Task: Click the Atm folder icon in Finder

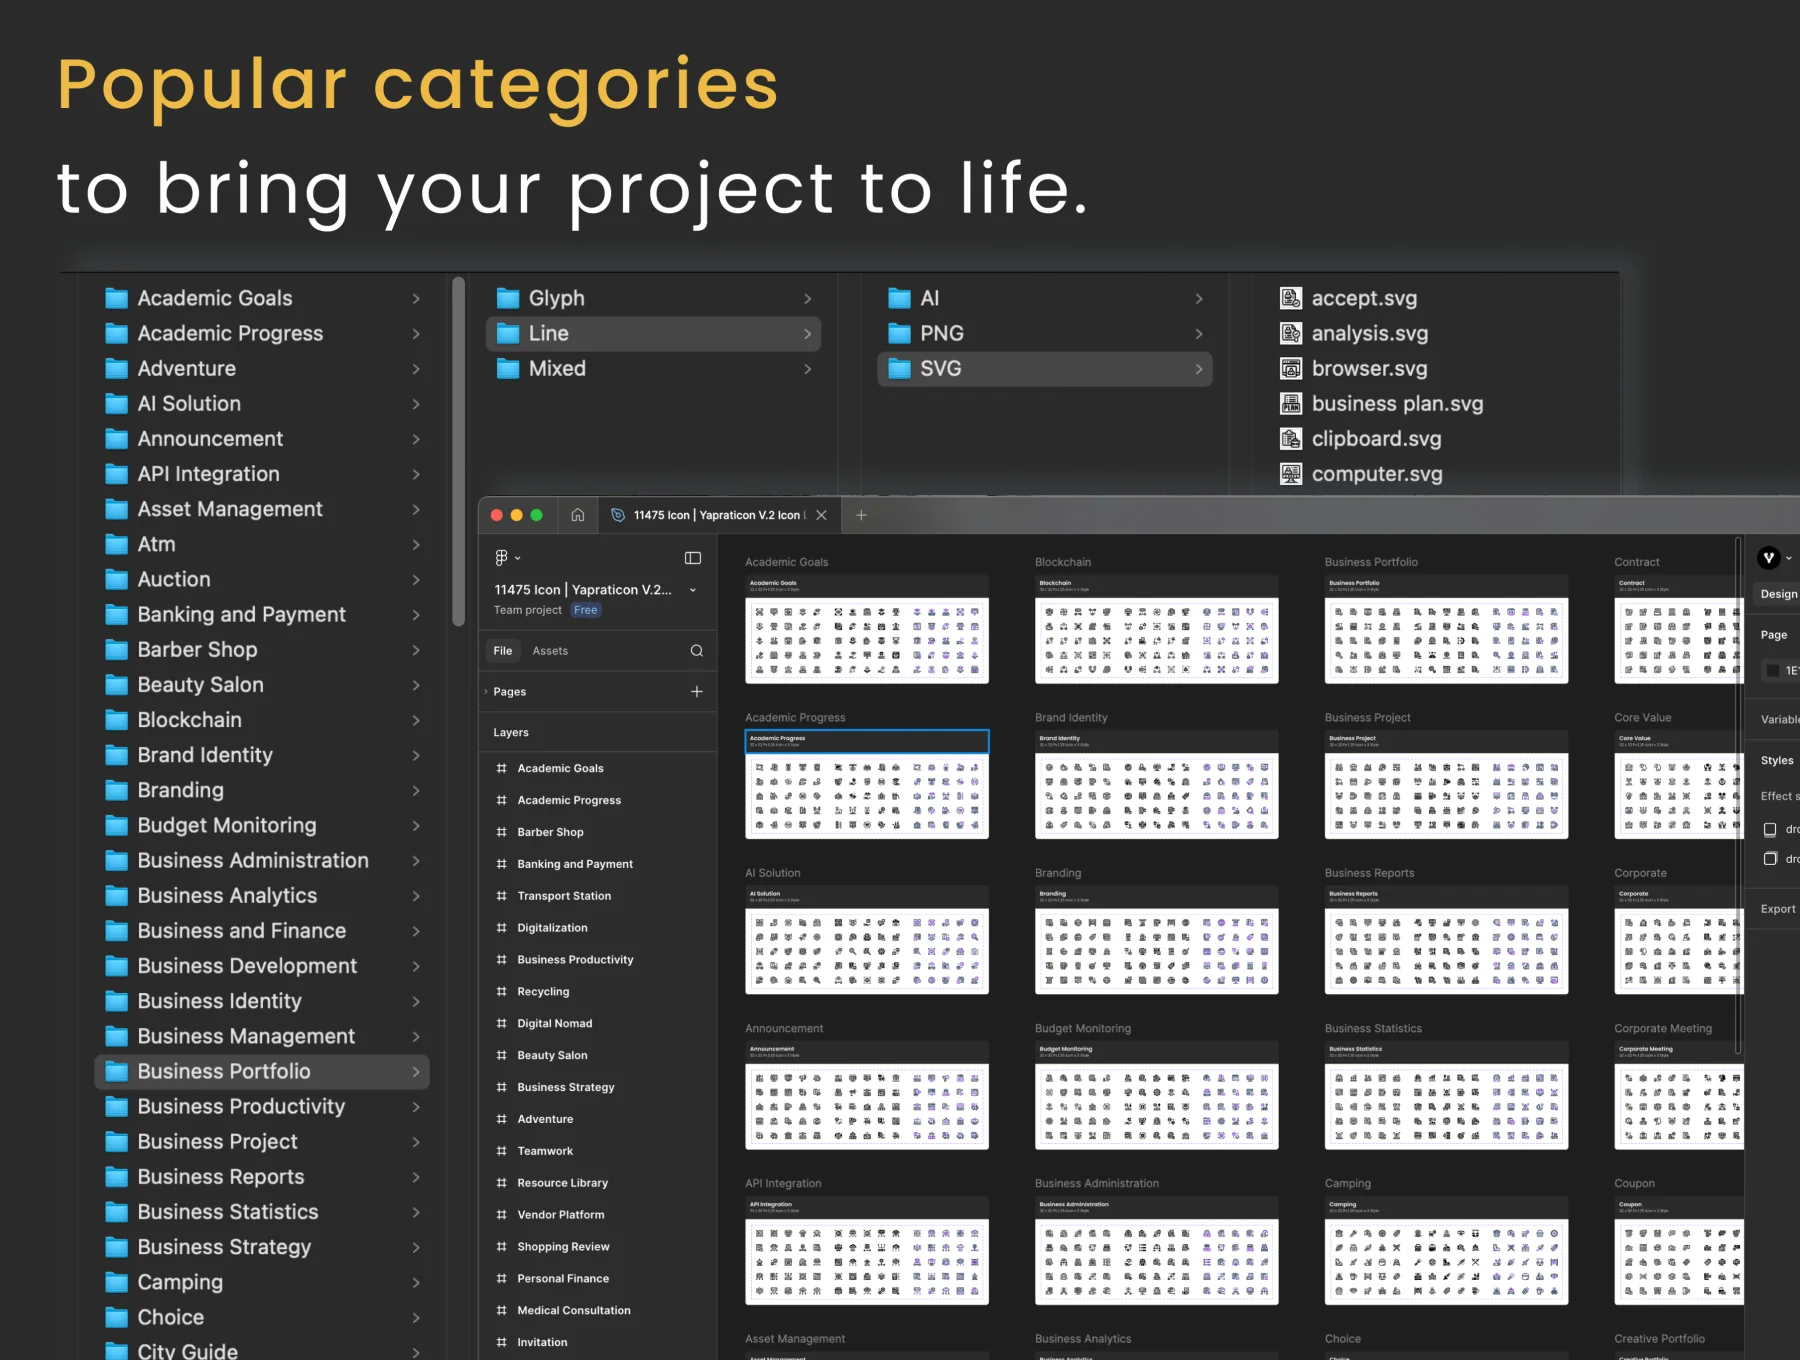Action: click(x=117, y=544)
